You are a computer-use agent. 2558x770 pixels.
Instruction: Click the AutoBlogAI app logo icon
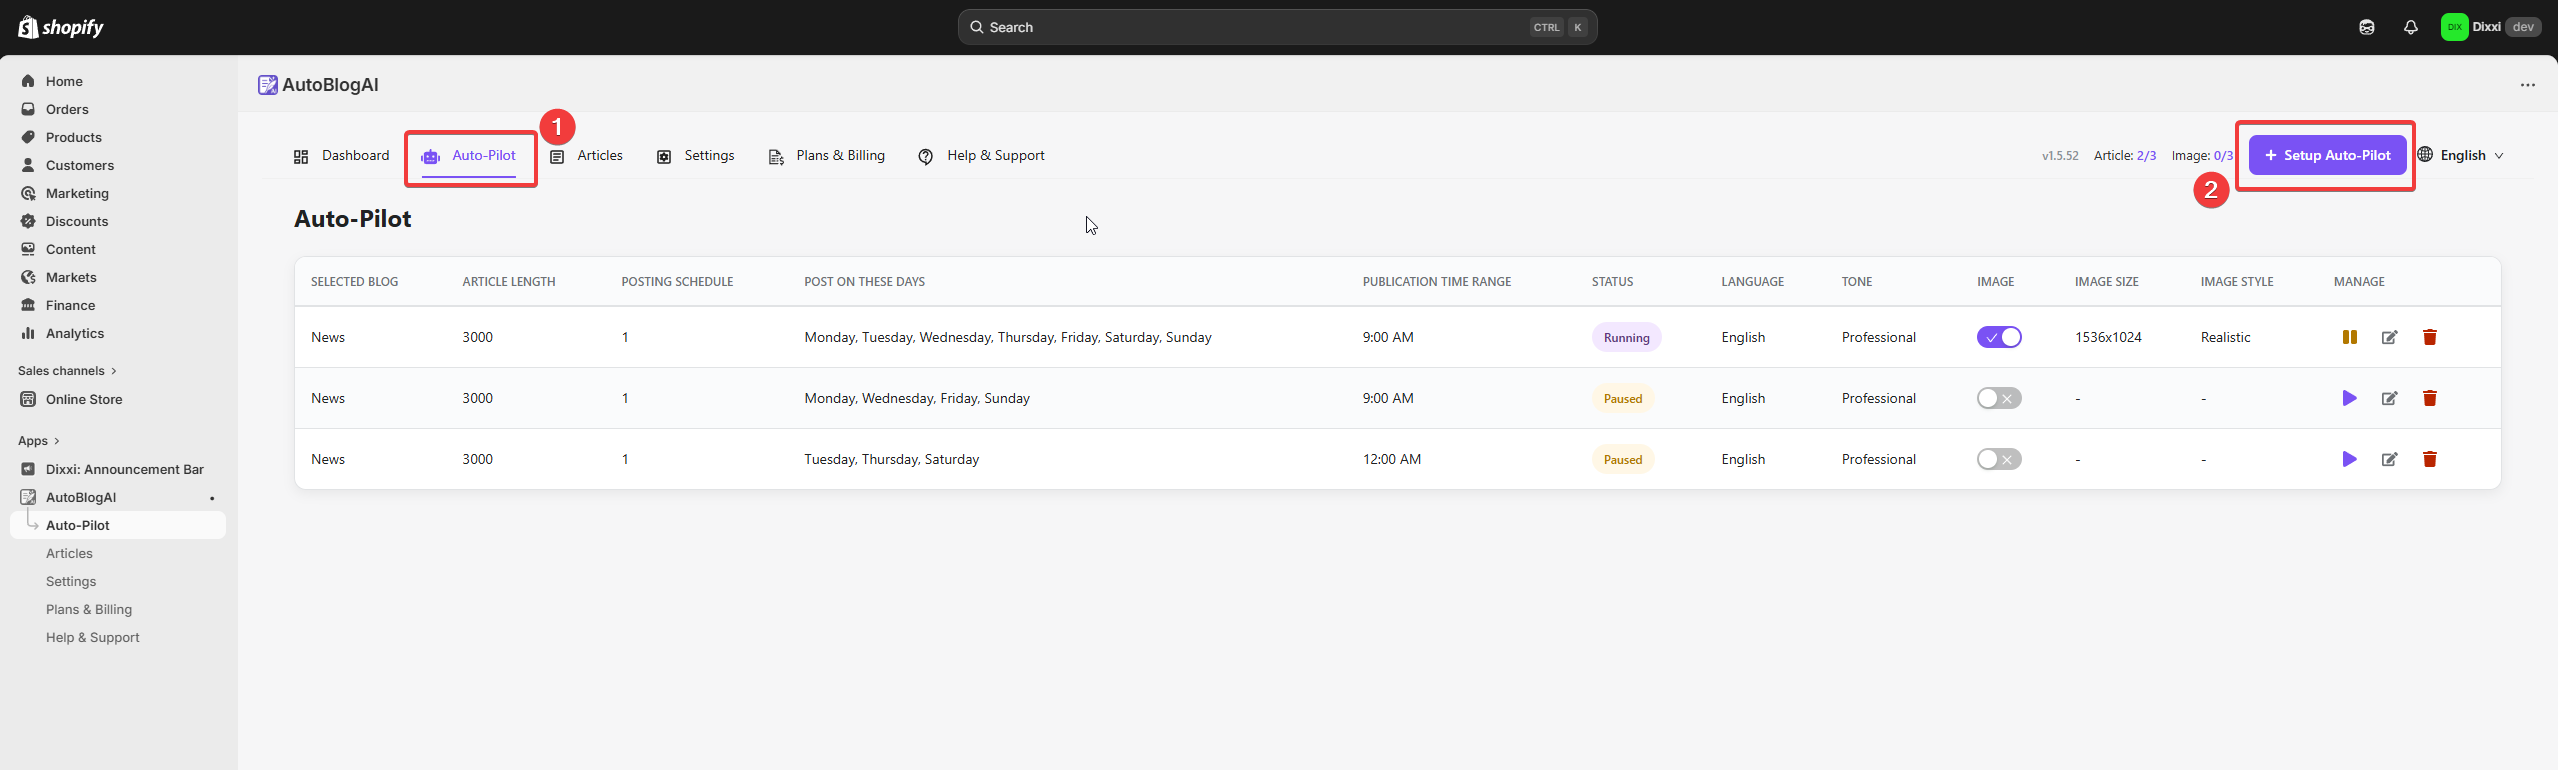tap(268, 85)
